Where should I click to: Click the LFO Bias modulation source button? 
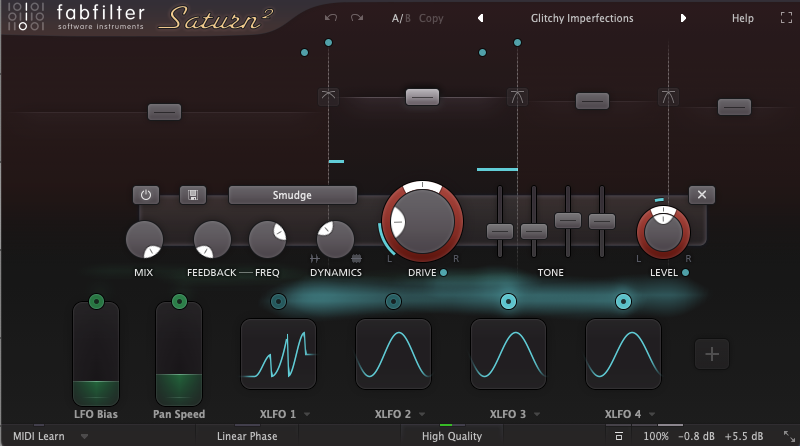96,302
